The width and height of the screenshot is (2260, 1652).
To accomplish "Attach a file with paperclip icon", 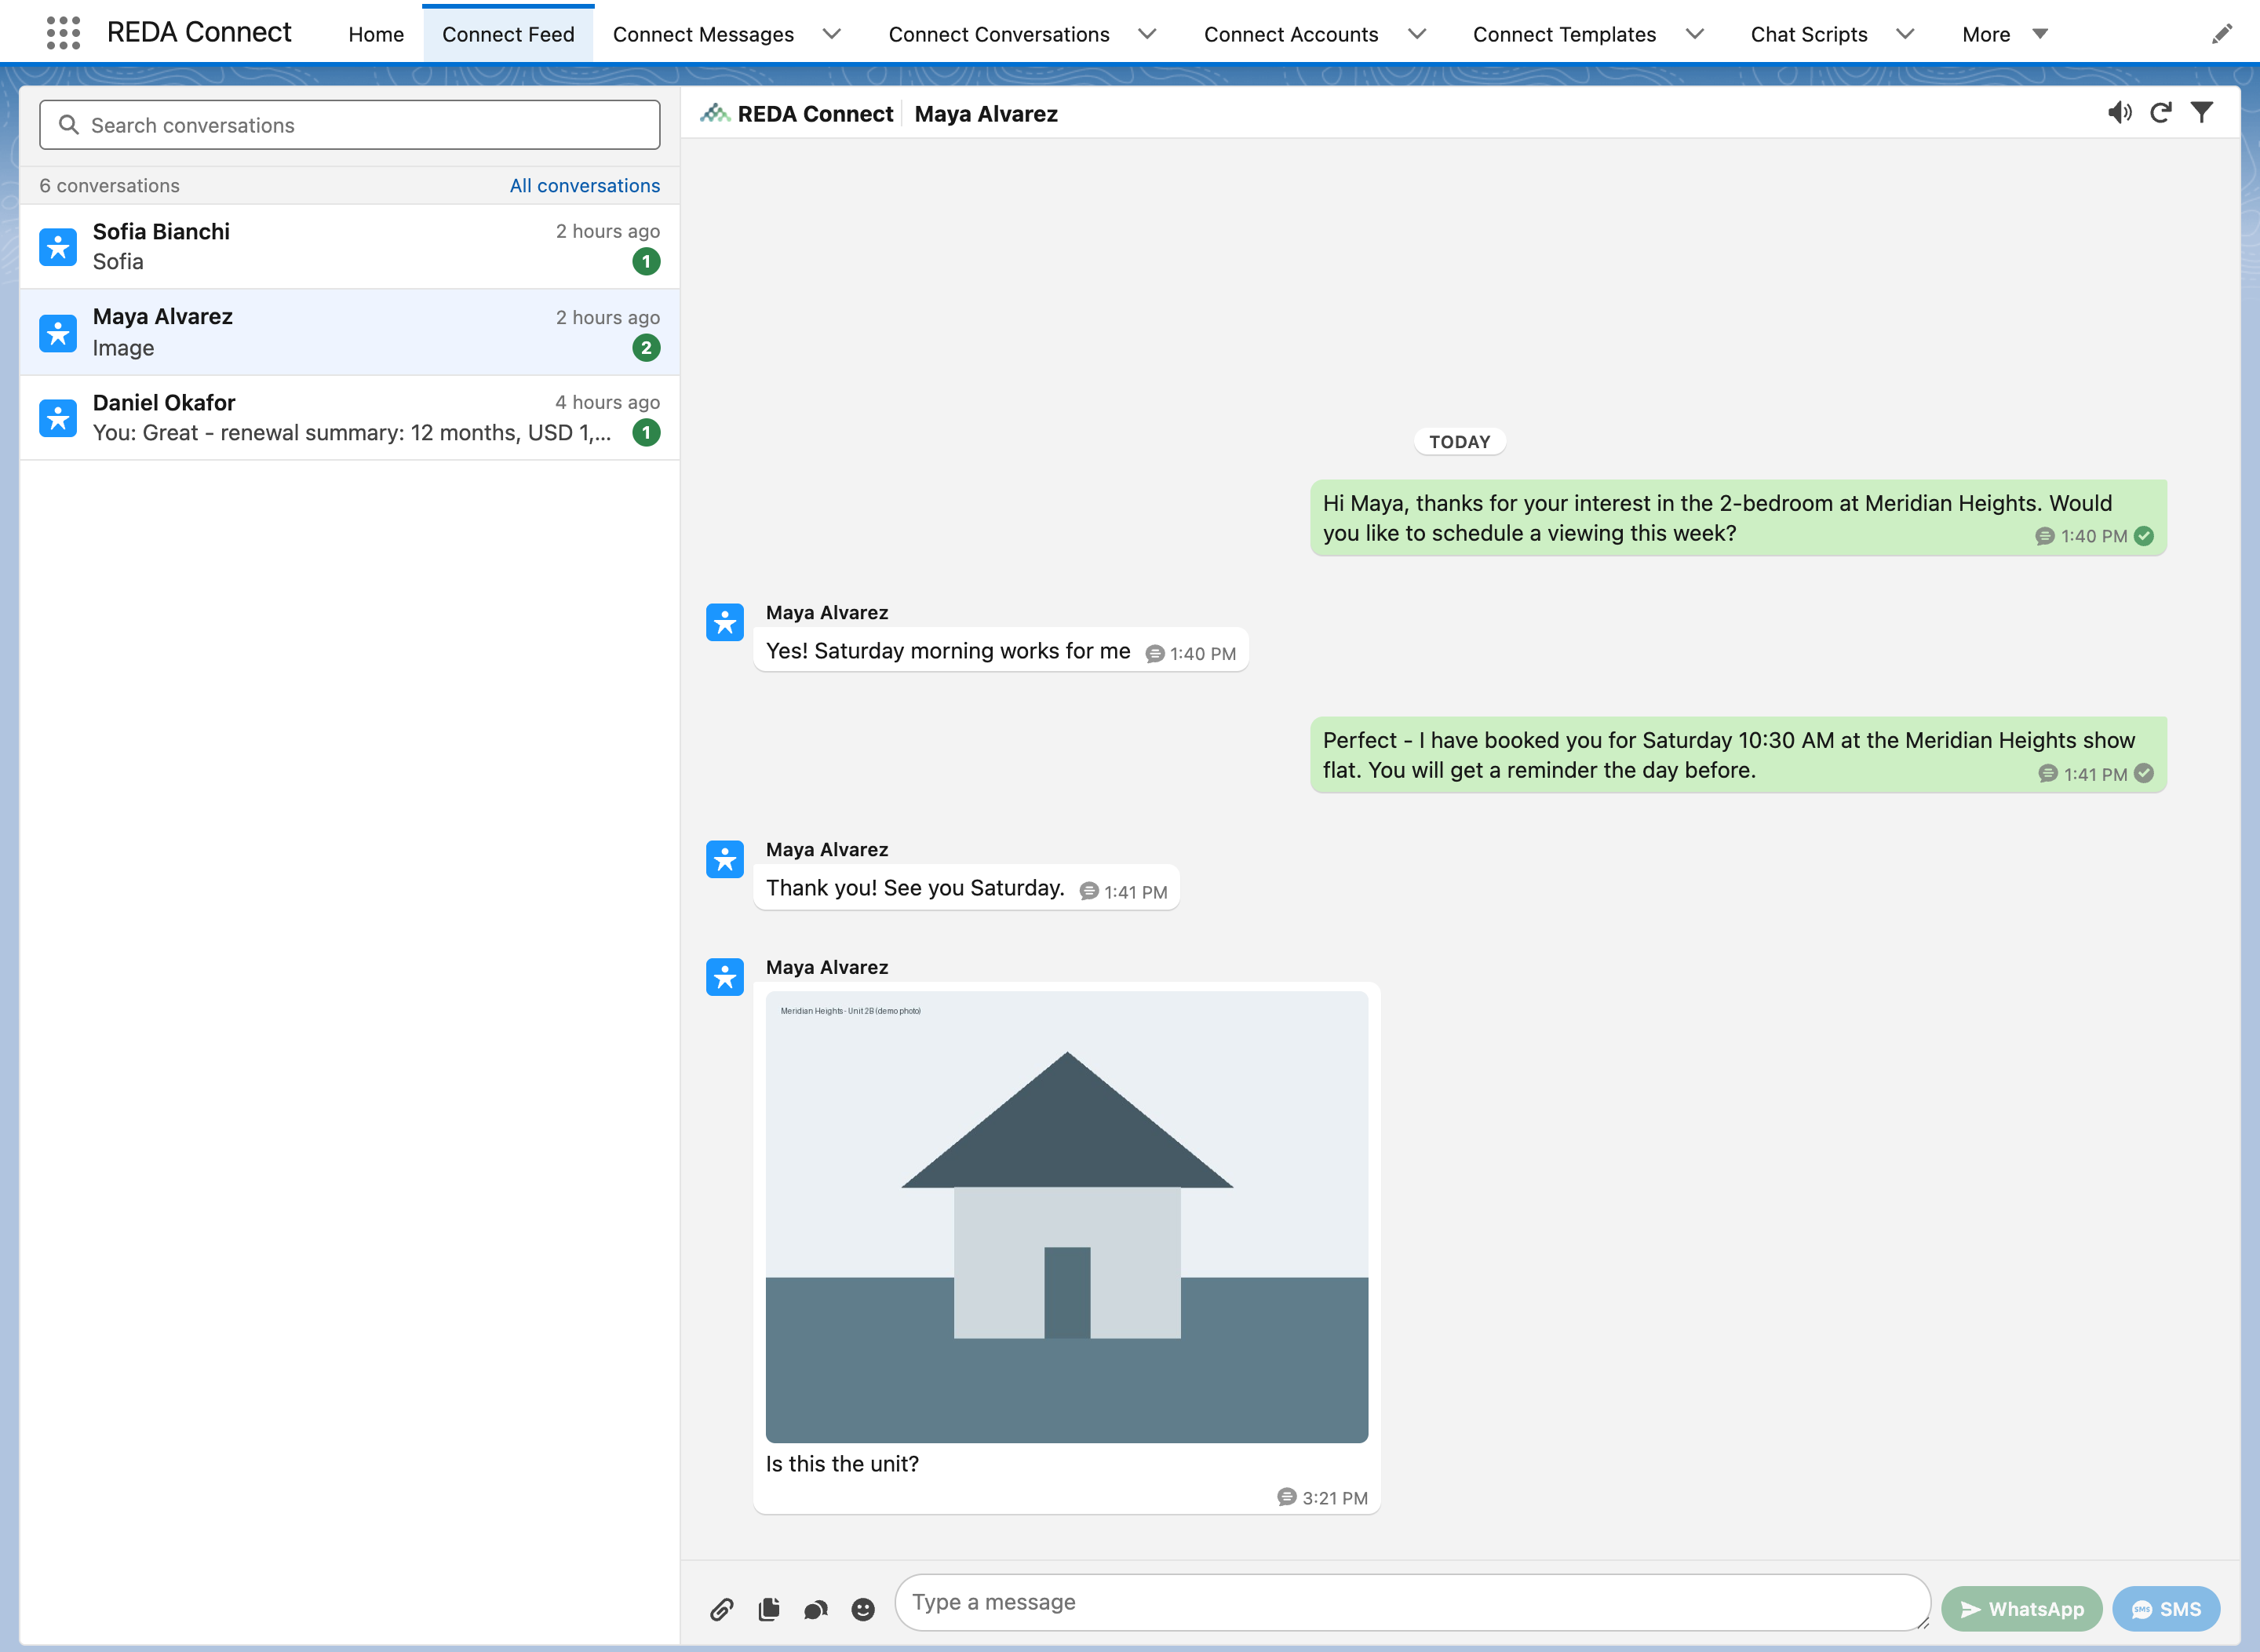I will [721, 1609].
